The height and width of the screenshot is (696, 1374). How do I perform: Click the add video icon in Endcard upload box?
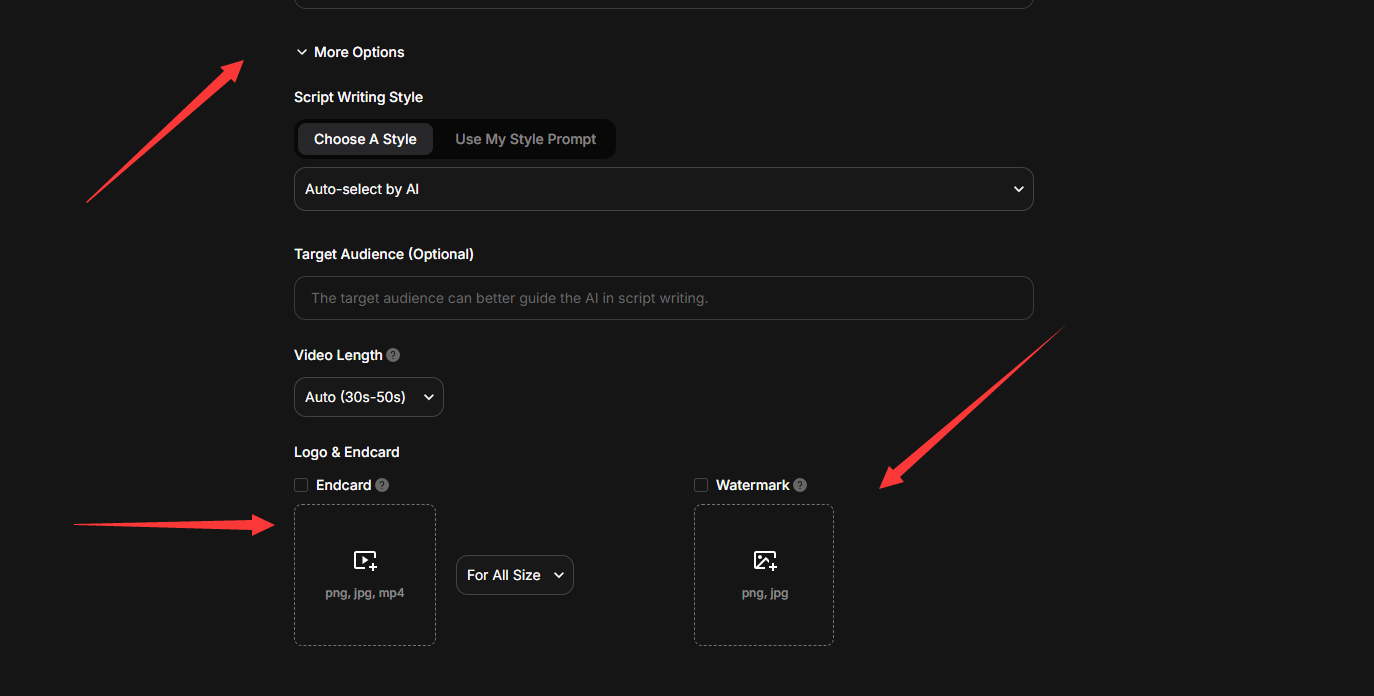click(x=365, y=561)
